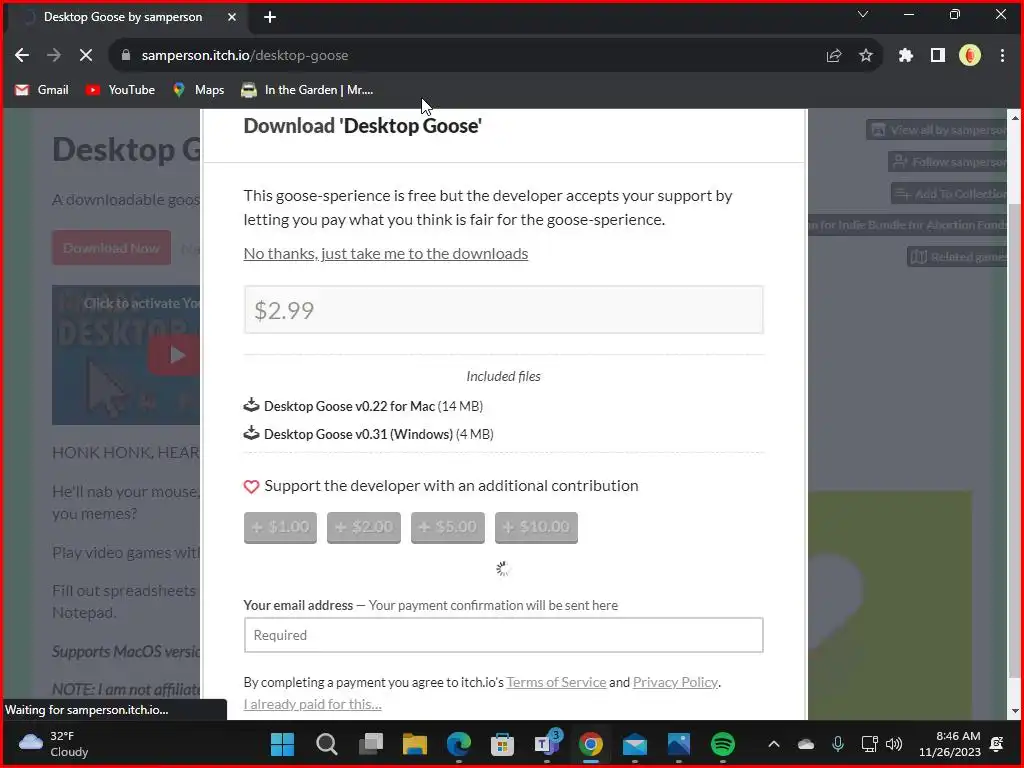Open Photos app from taskbar
1024x768 pixels.
point(679,744)
